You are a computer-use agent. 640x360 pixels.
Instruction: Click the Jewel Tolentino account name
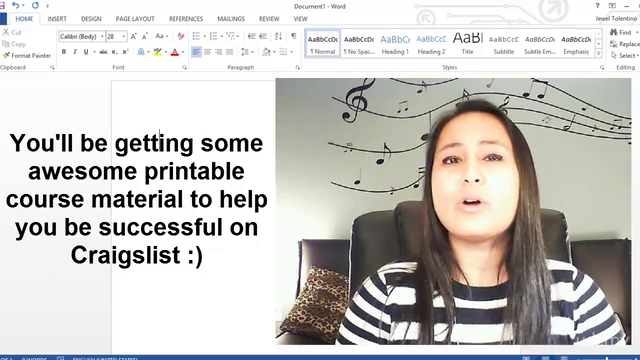tap(616, 19)
